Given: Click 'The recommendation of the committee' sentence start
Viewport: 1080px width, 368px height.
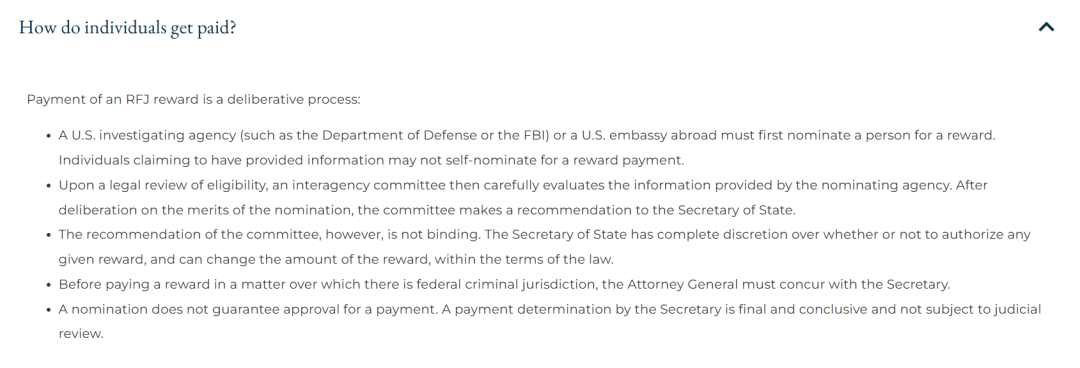Looking at the screenshot, I should pyautogui.click(x=189, y=235).
